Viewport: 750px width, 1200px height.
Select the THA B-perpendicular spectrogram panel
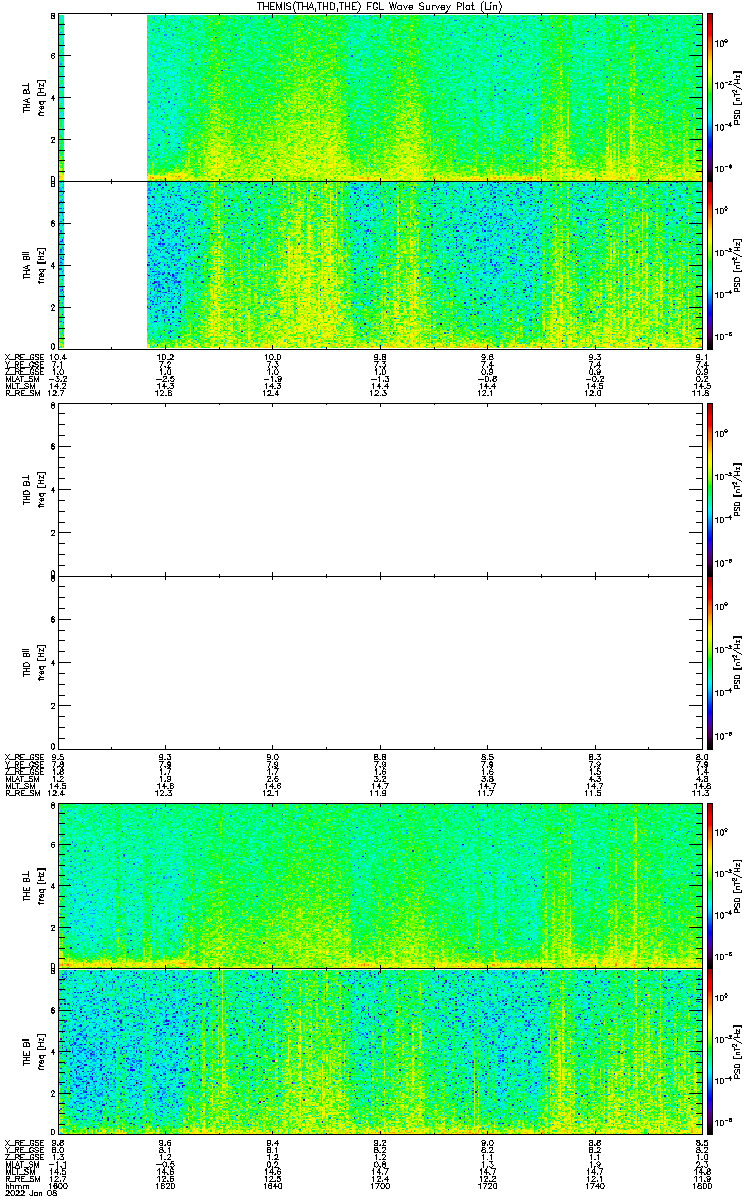(379, 97)
